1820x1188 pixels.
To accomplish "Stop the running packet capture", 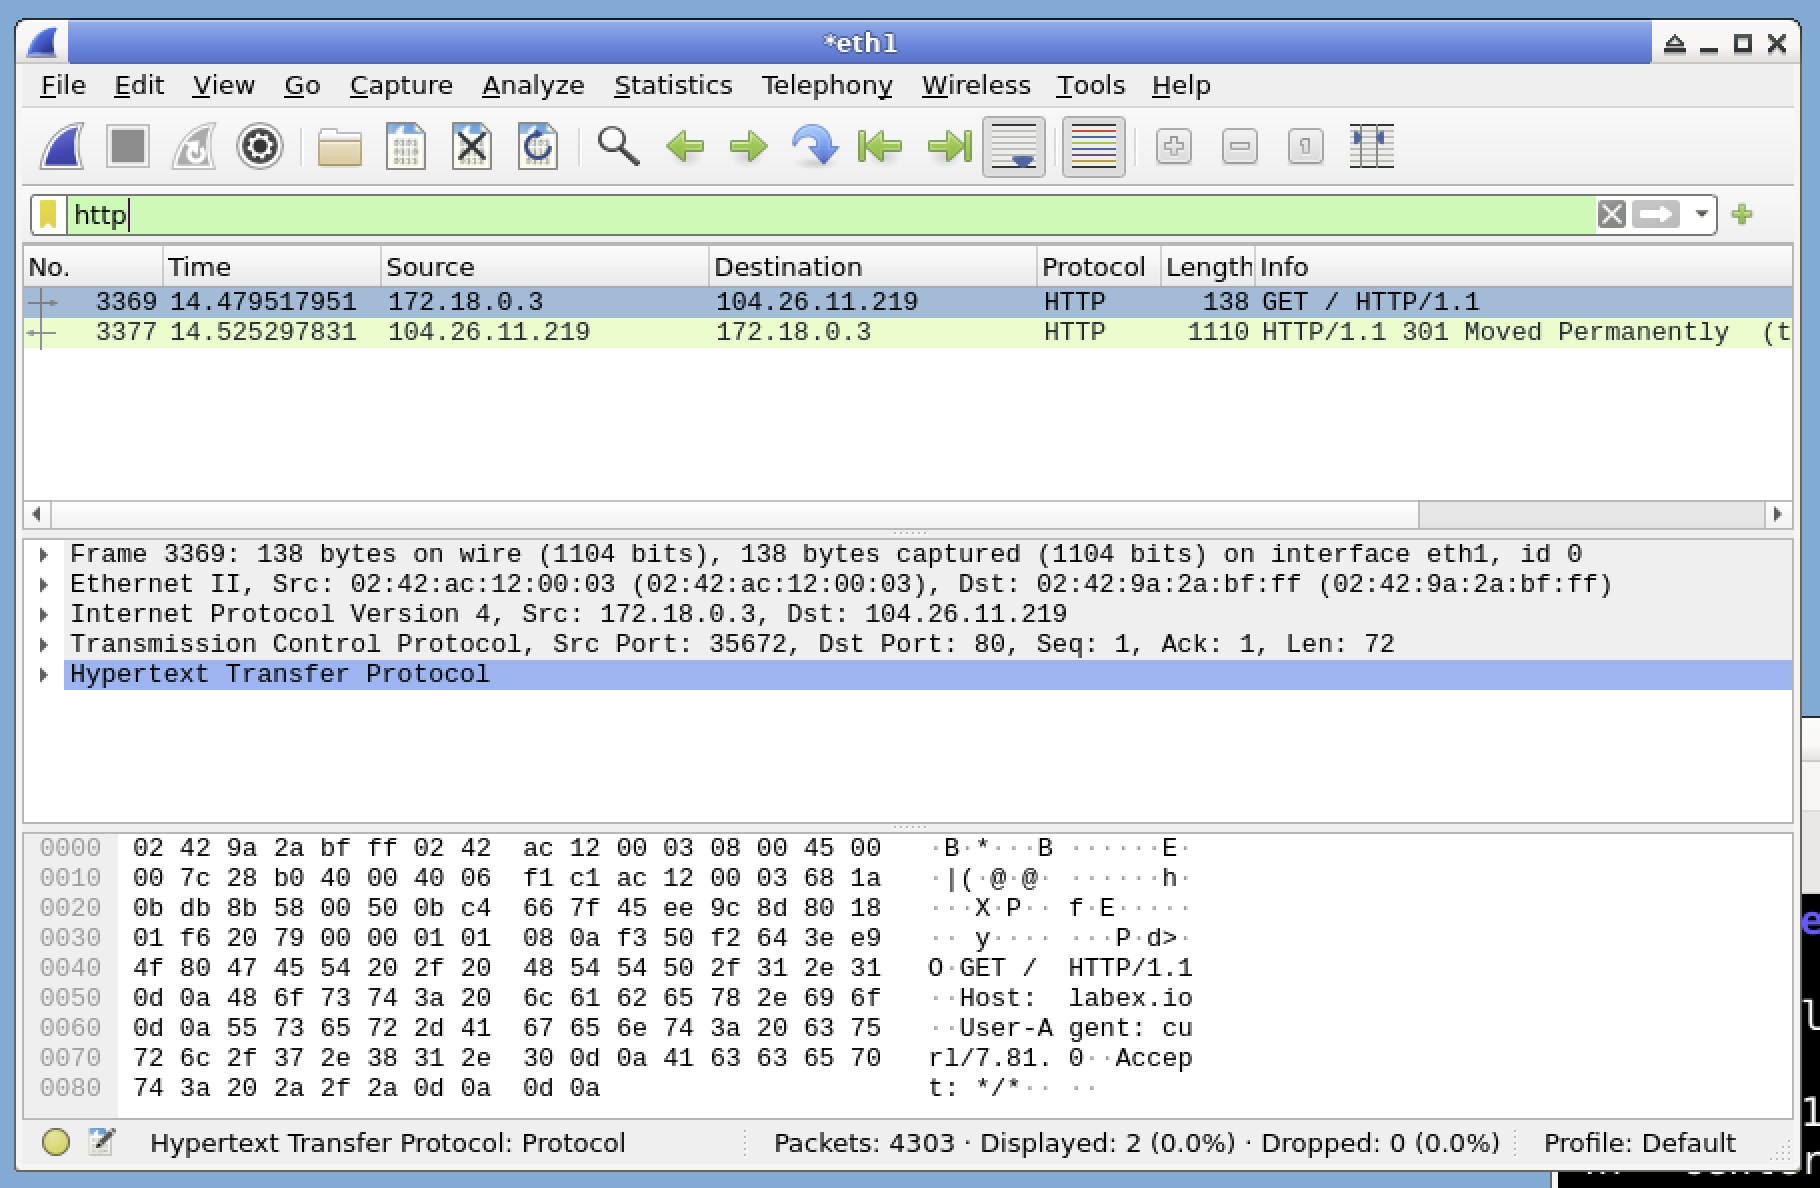I will point(128,147).
